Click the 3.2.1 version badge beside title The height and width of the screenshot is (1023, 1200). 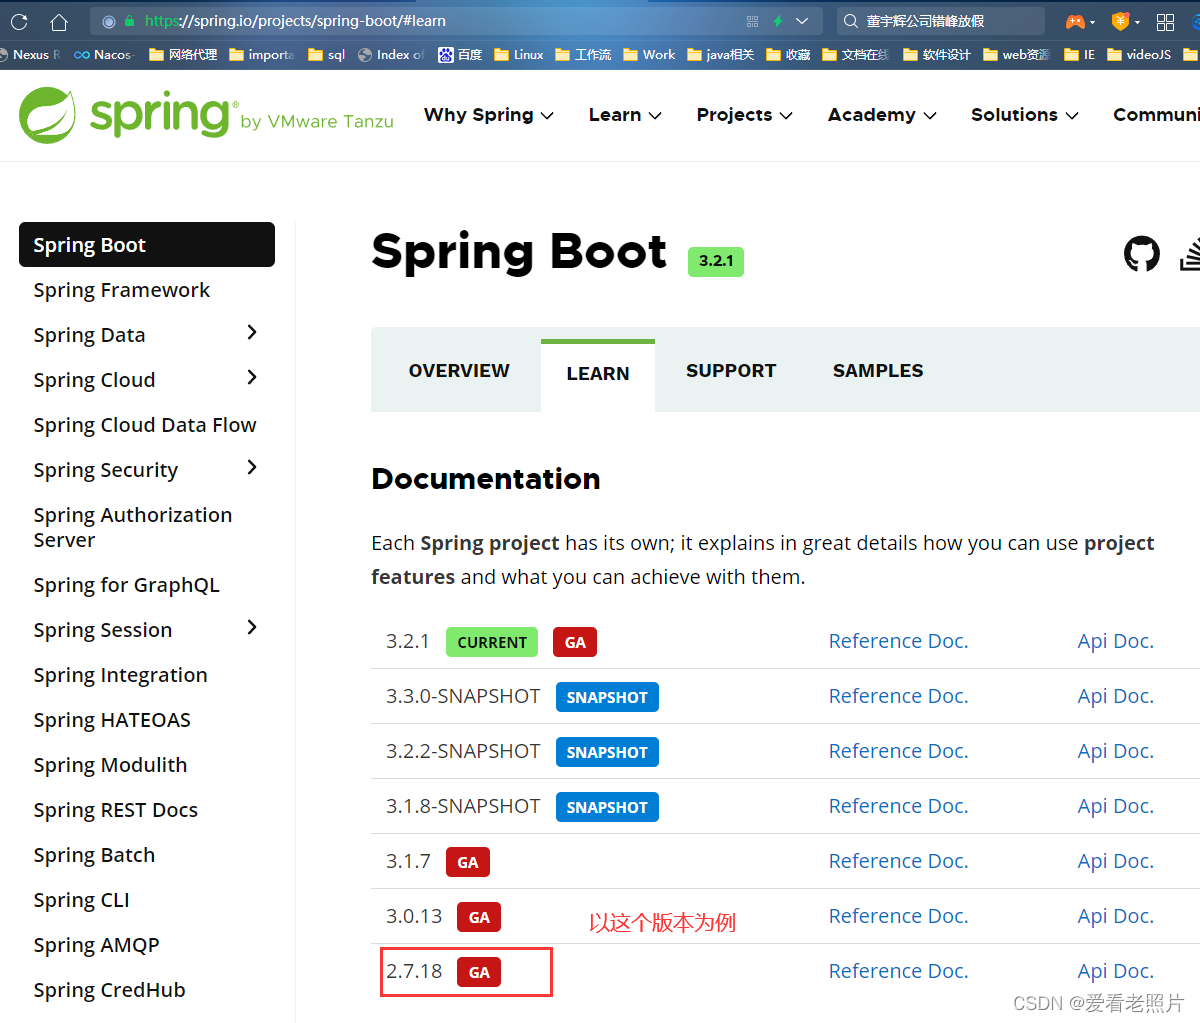(716, 261)
